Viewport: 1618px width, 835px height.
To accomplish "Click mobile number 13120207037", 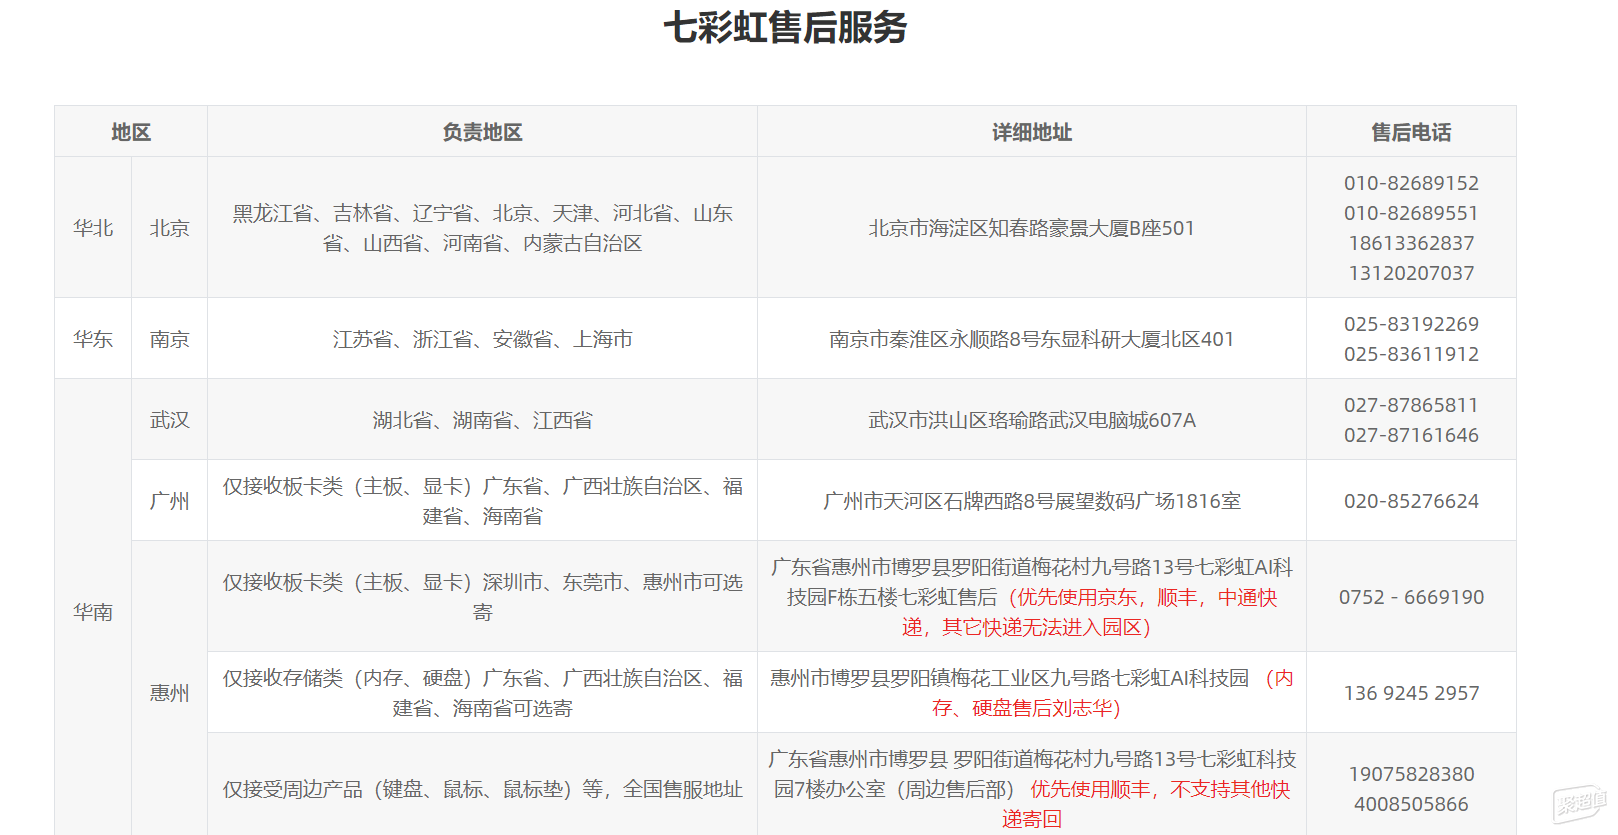I will coord(1411,273).
